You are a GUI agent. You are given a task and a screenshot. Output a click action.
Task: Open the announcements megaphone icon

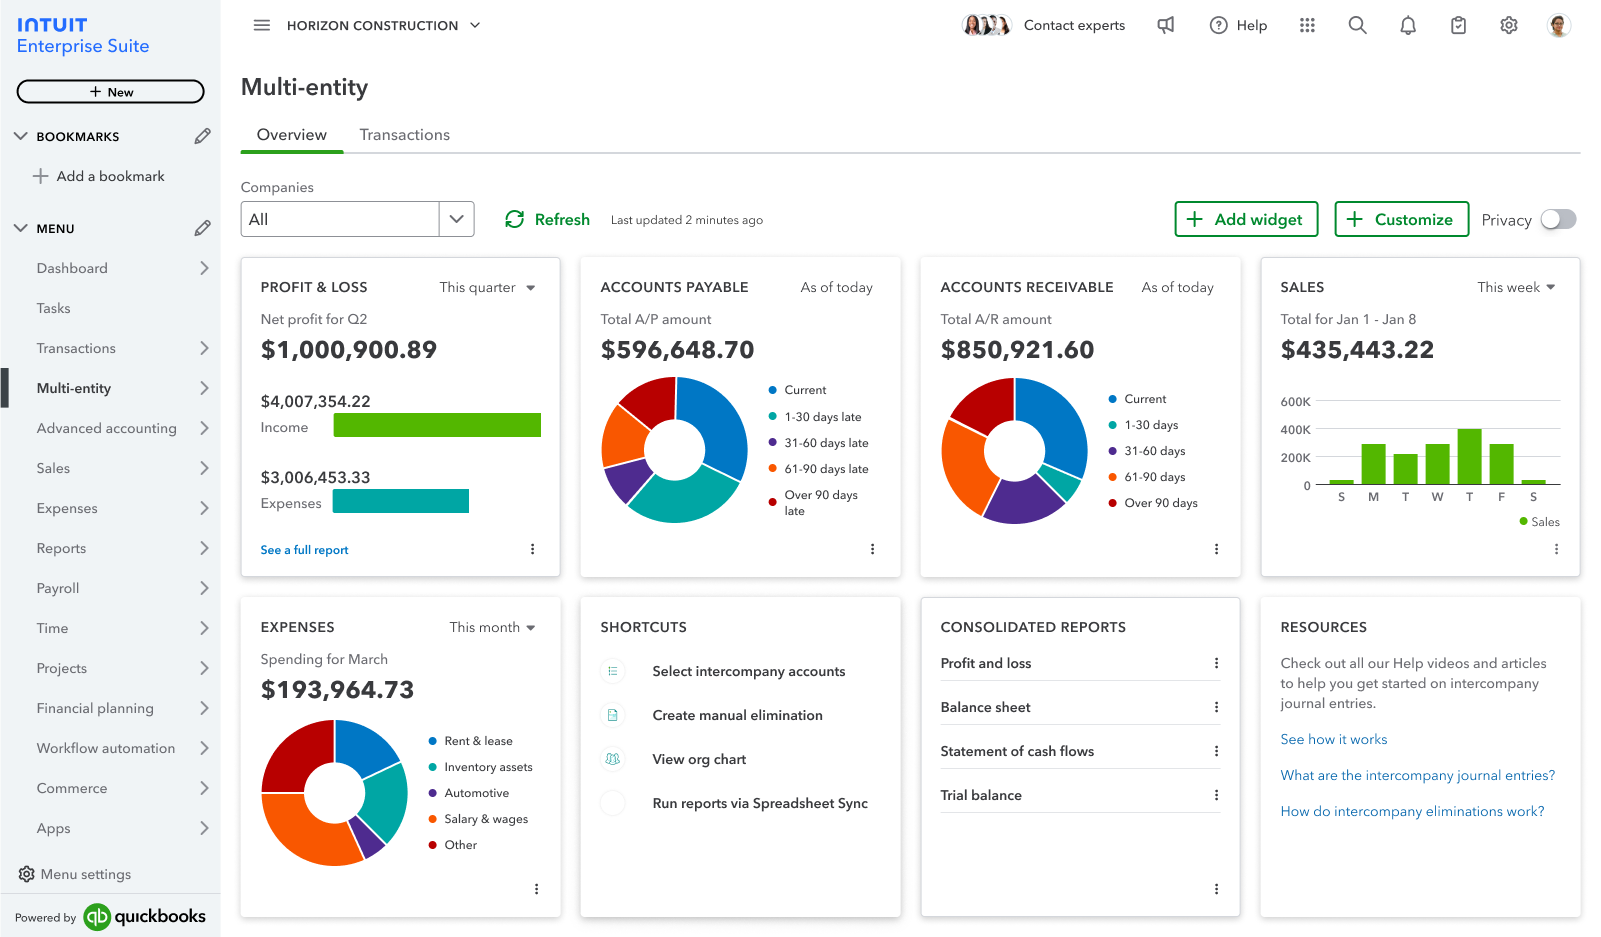coord(1166,25)
